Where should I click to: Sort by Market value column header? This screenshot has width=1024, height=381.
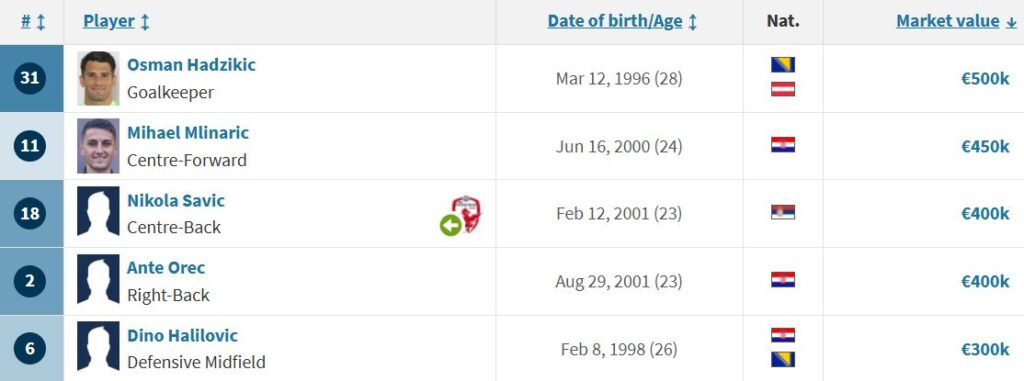click(956, 22)
